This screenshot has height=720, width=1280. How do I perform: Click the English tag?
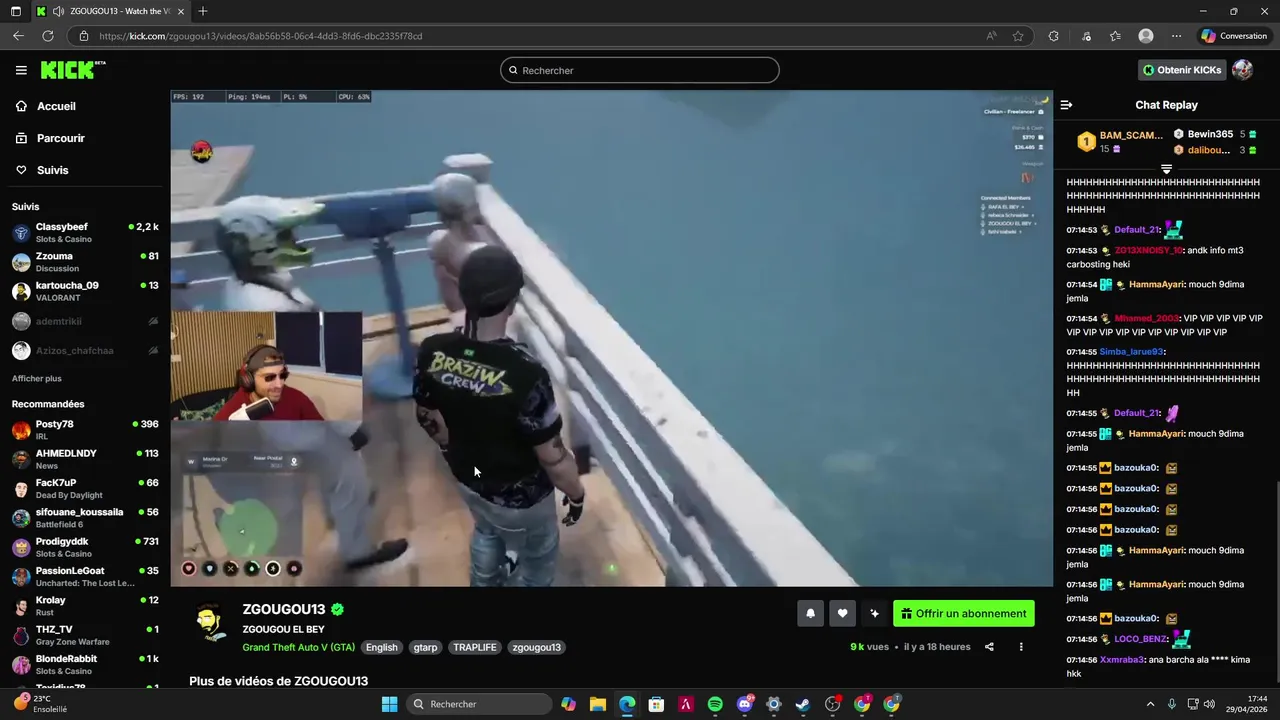point(381,647)
